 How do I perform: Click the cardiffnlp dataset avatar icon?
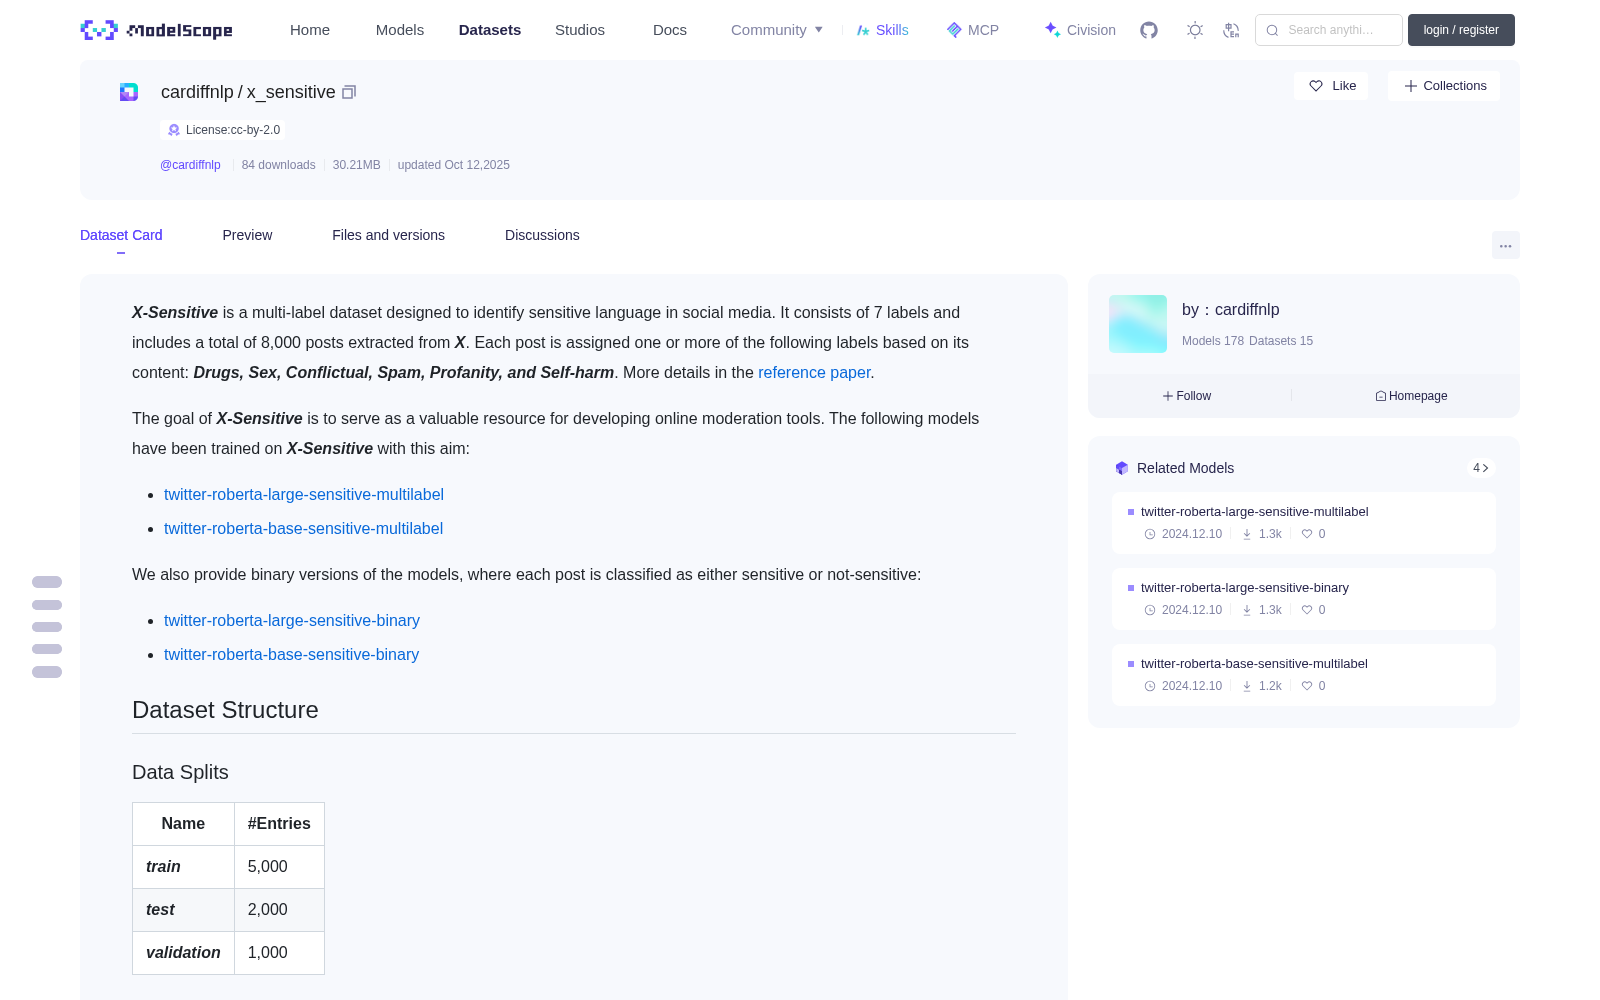(x=129, y=92)
